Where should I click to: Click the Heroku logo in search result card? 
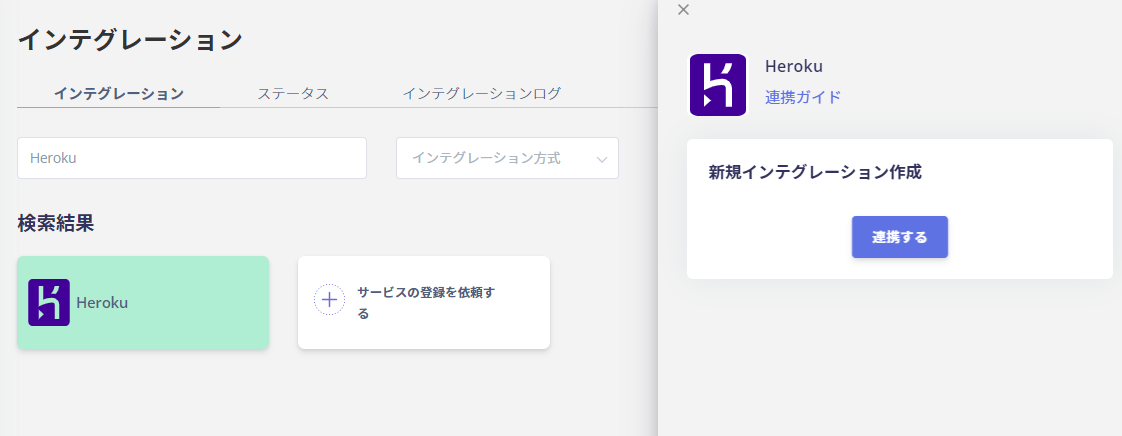(x=49, y=302)
